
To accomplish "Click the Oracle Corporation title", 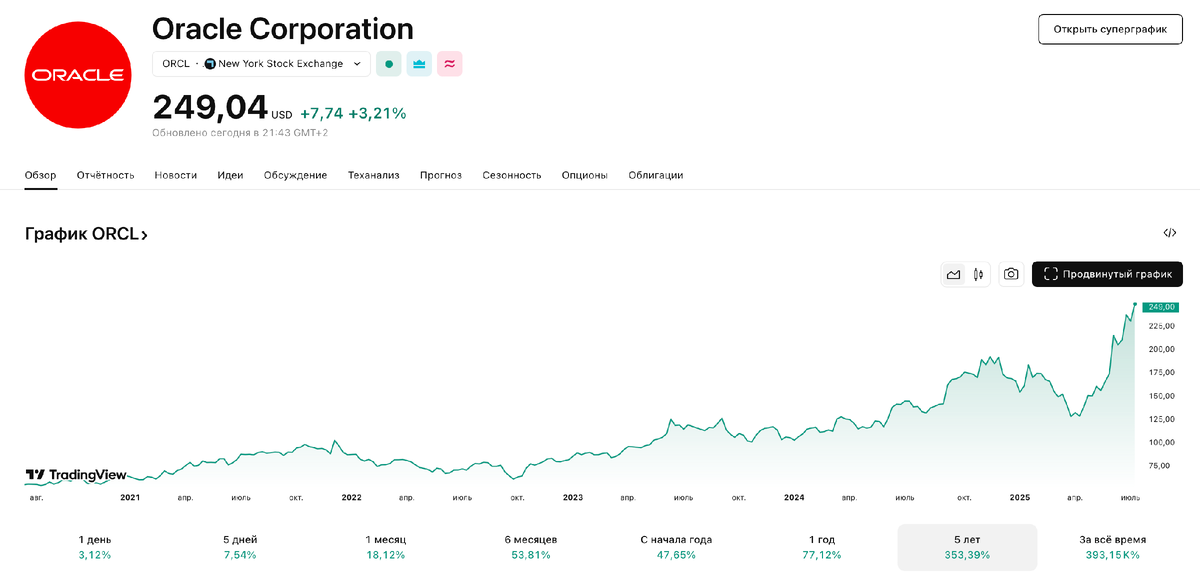I will click(x=283, y=28).
